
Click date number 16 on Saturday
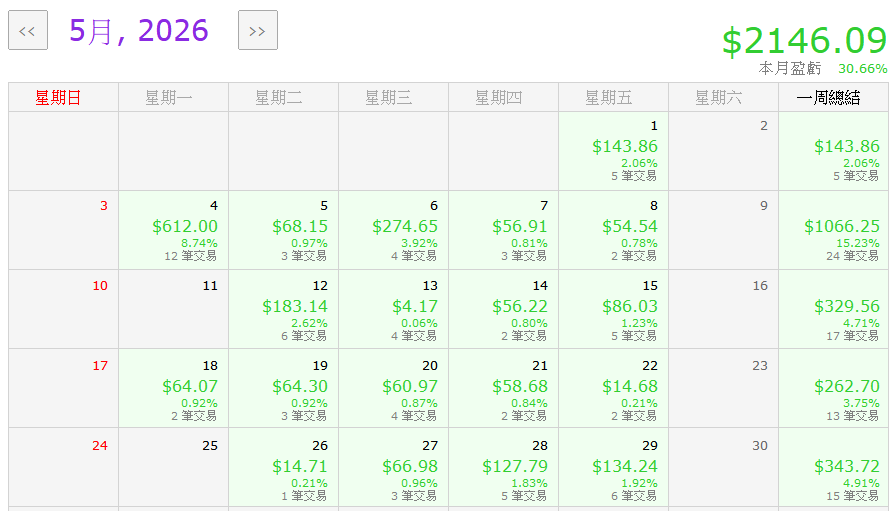click(x=760, y=286)
